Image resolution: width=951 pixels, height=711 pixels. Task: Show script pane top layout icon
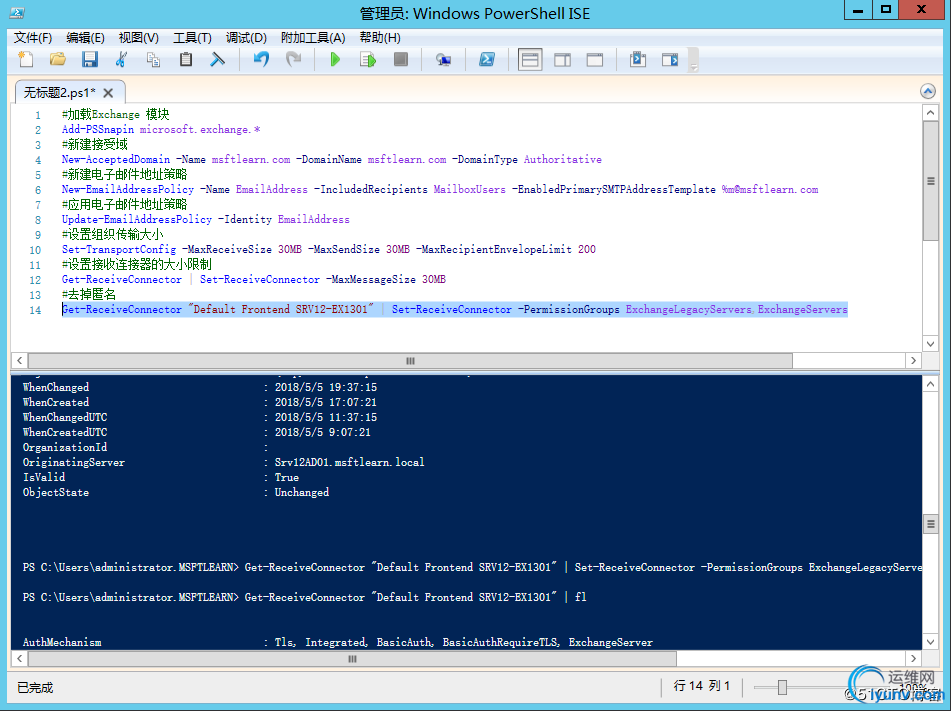530,59
